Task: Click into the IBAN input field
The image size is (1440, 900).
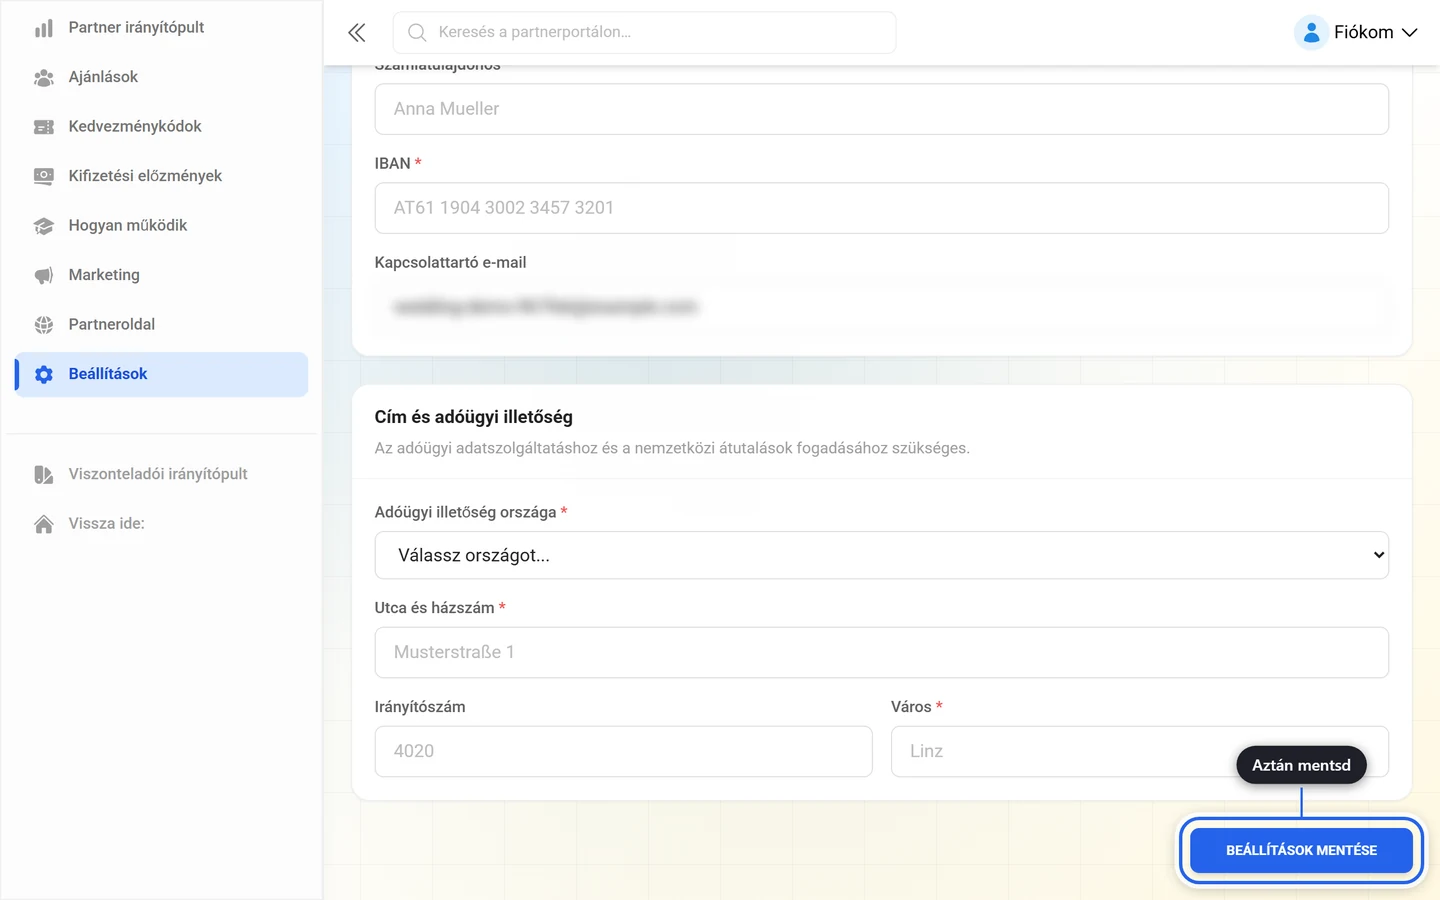Action: [882, 208]
